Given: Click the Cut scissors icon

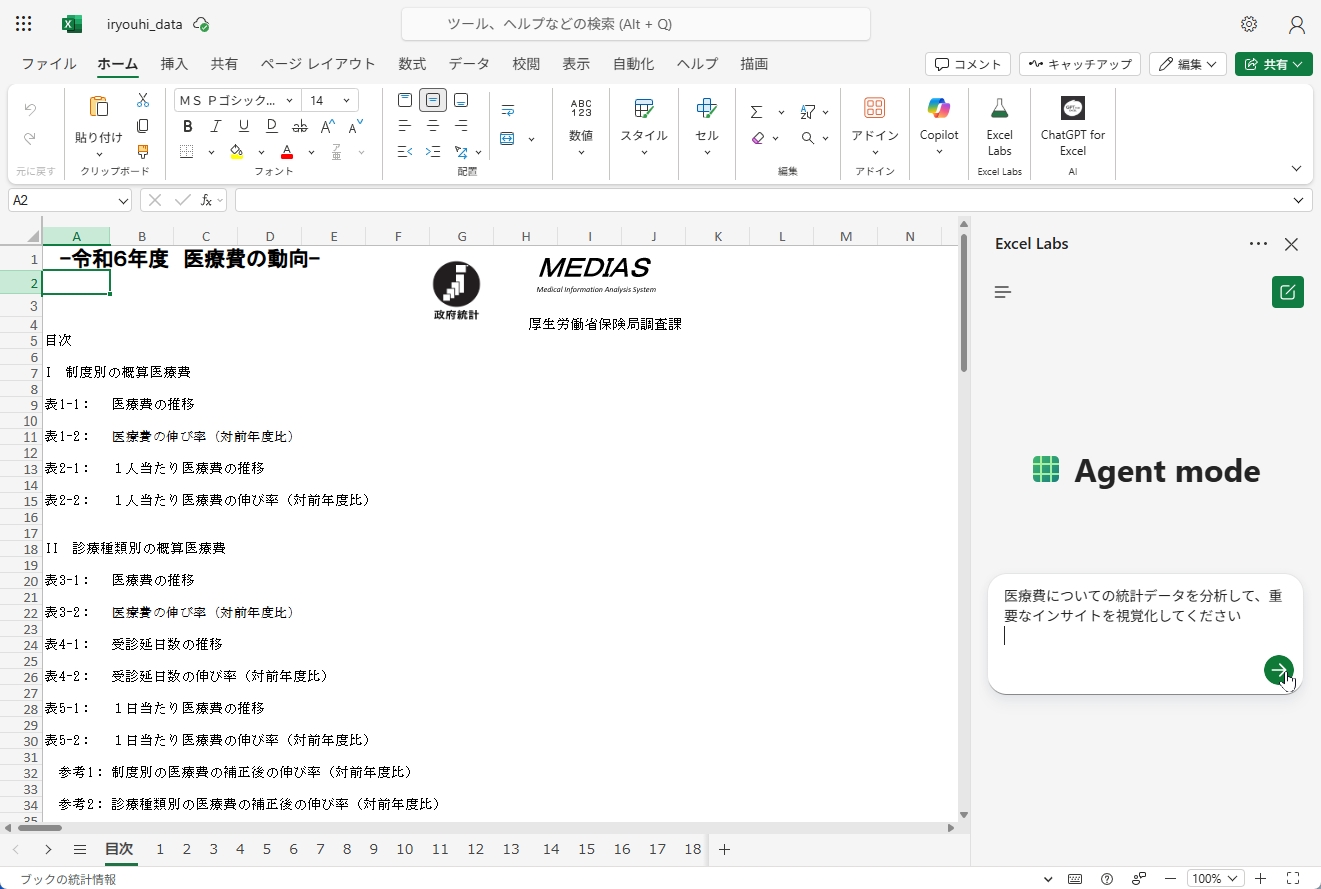Looking at the screenshot, I should coord(143,100).
